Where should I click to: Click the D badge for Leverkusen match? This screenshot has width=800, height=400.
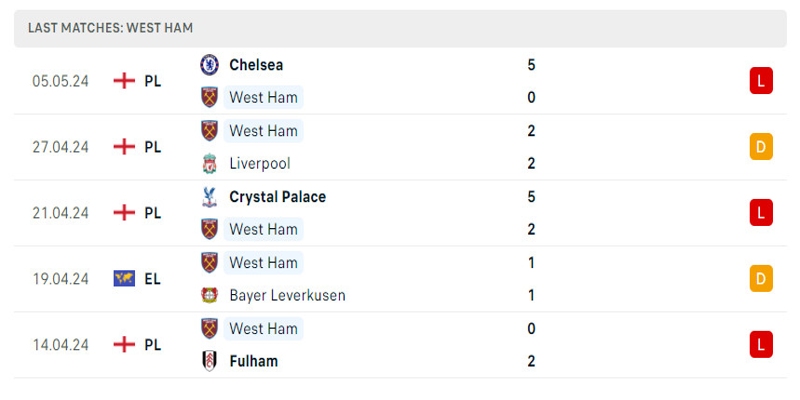[x=761, y=279]
